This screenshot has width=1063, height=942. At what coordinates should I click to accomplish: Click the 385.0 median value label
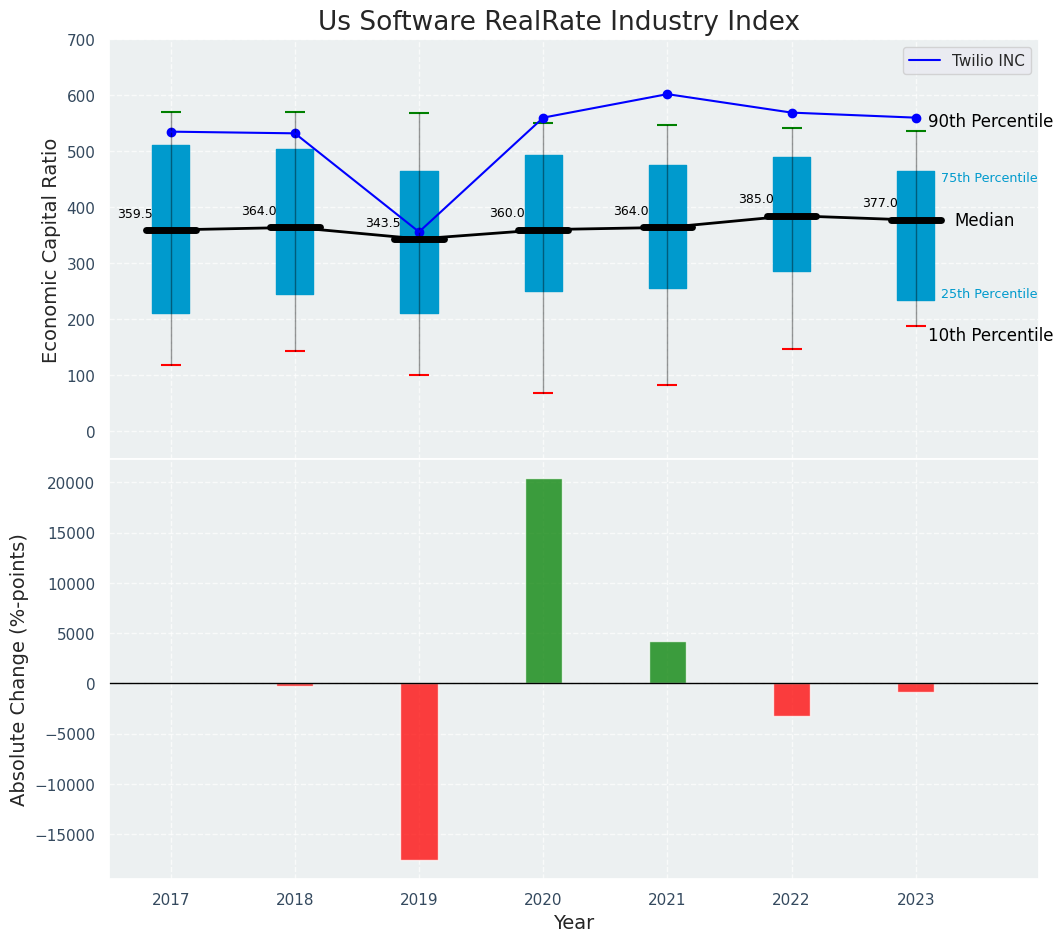tap(756, 200)
